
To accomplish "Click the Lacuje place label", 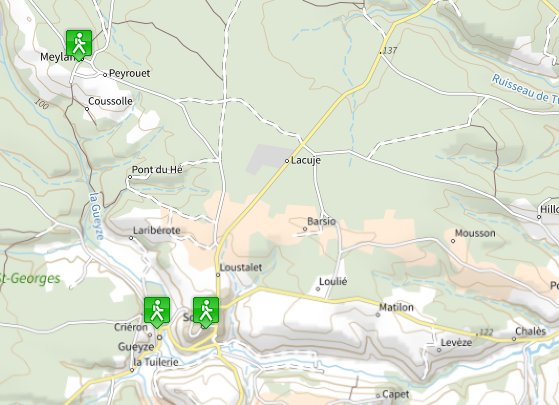I will [x=306, y=160].
